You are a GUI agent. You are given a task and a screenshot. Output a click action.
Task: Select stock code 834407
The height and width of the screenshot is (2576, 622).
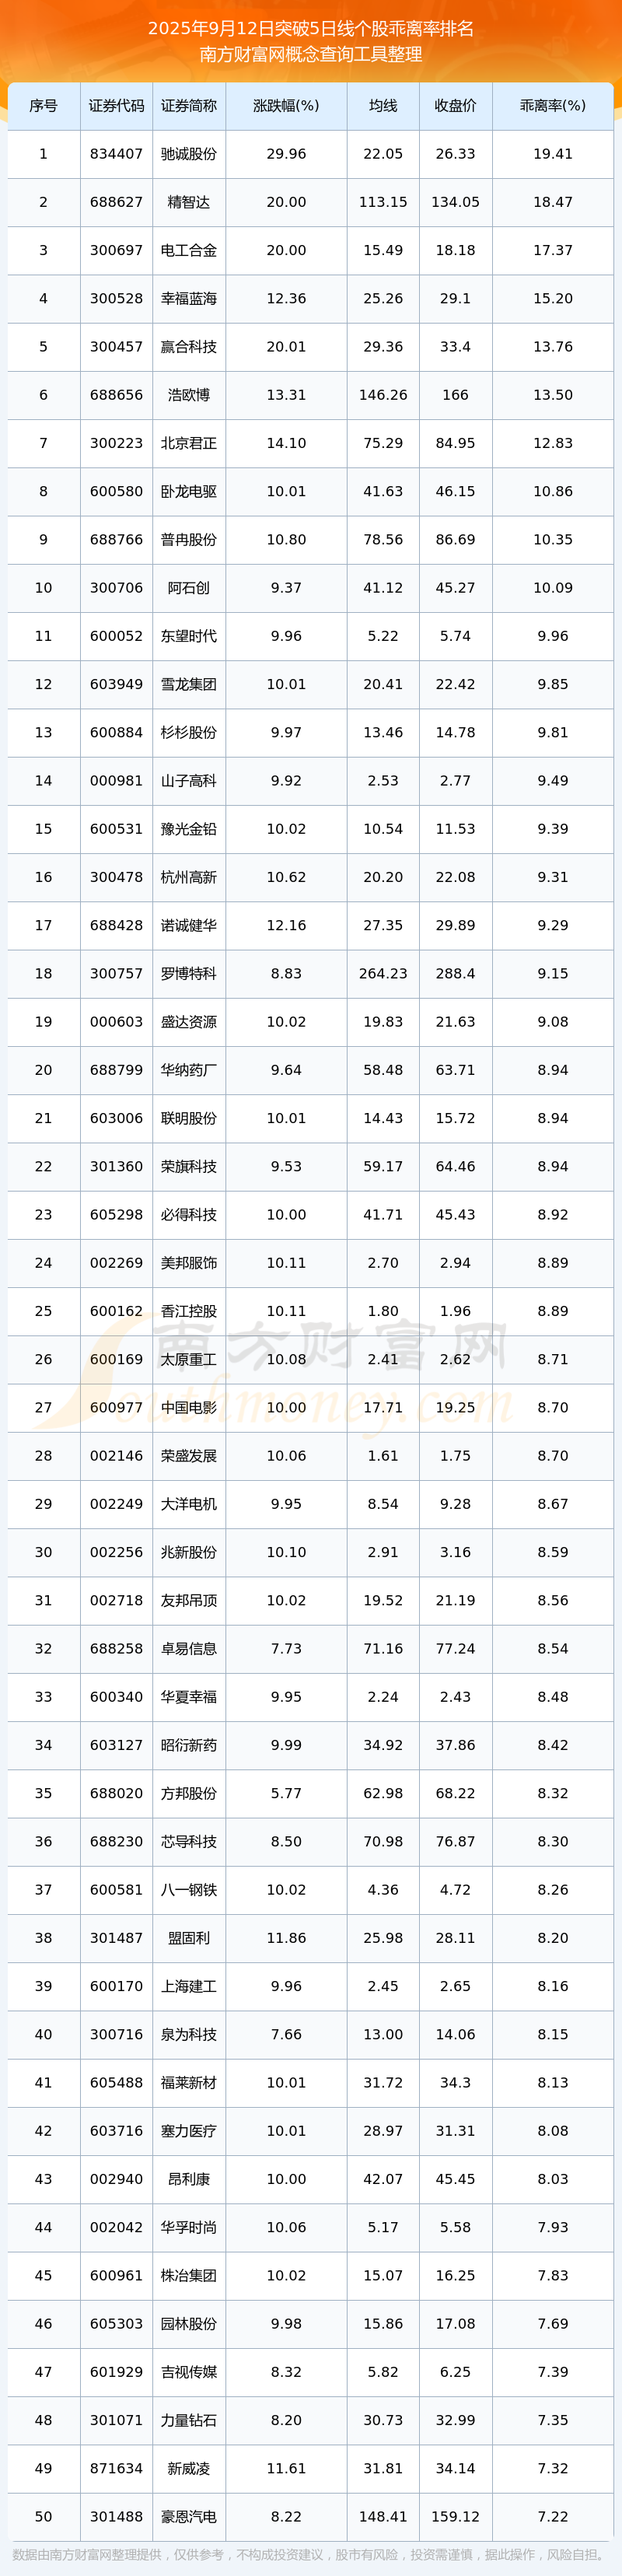point(116,154)
